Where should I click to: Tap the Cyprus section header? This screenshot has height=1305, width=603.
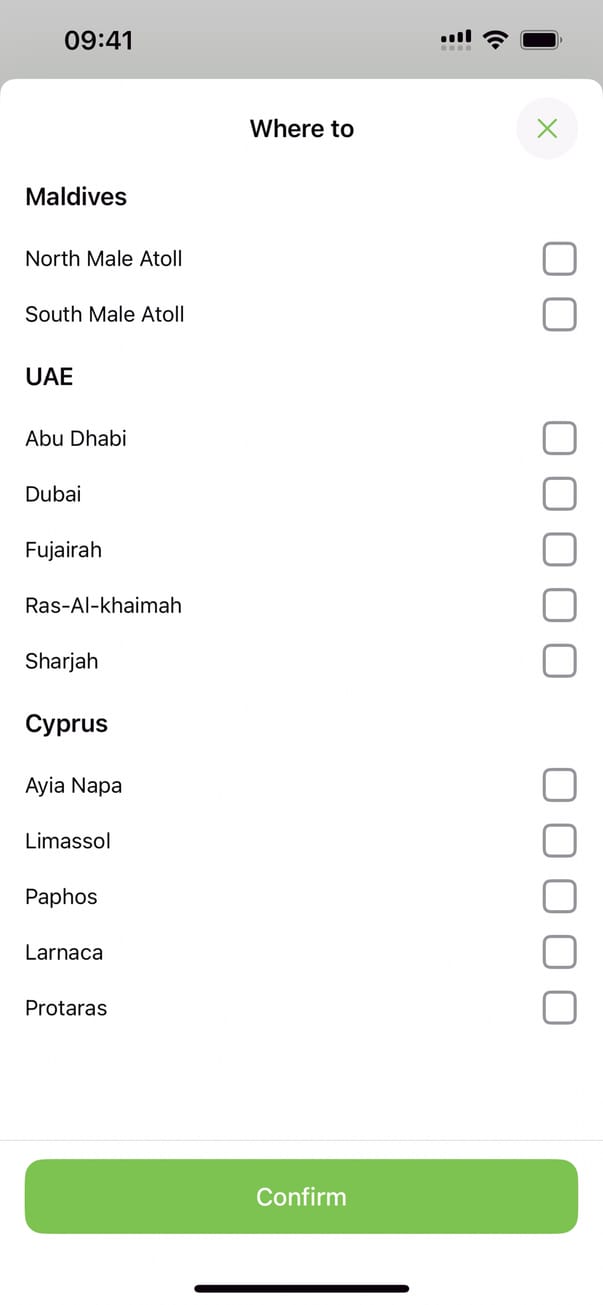66,724
